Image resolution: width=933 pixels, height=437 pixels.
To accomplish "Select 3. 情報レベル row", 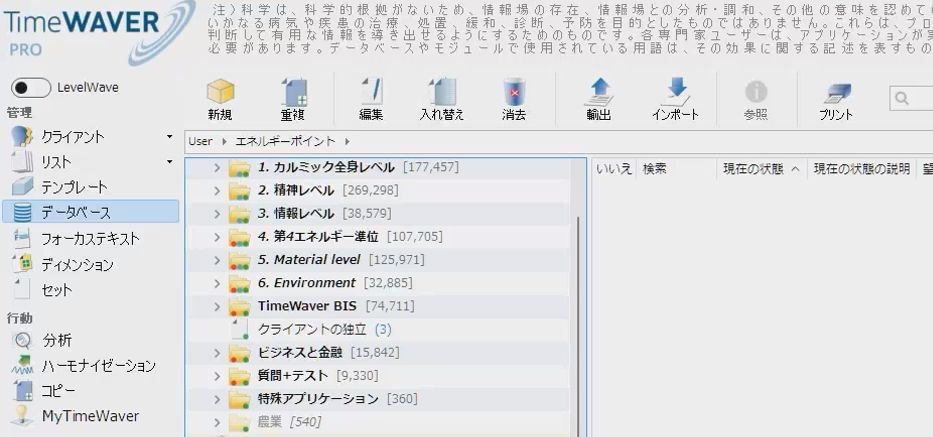I will tap(378, 214).
